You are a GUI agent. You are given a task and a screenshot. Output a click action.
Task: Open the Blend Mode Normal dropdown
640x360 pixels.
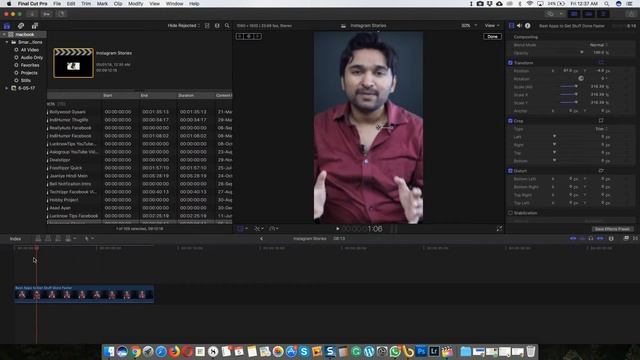tap(599, 45)
